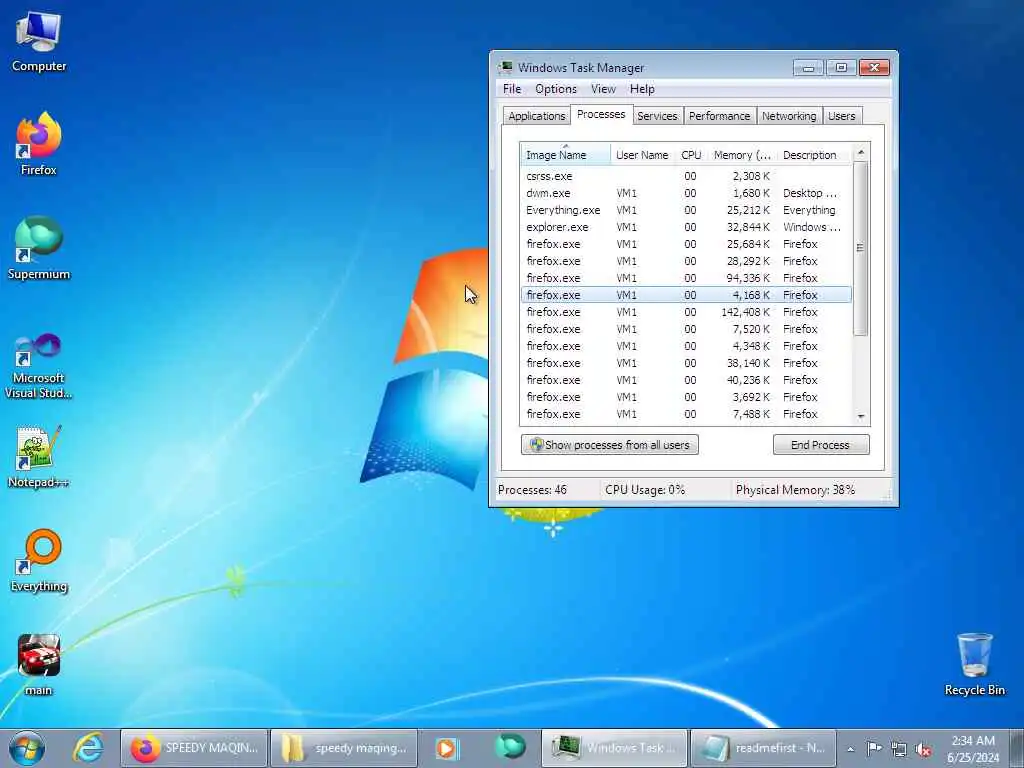Click Windows Task Manager taskbar button

(614, 748)
